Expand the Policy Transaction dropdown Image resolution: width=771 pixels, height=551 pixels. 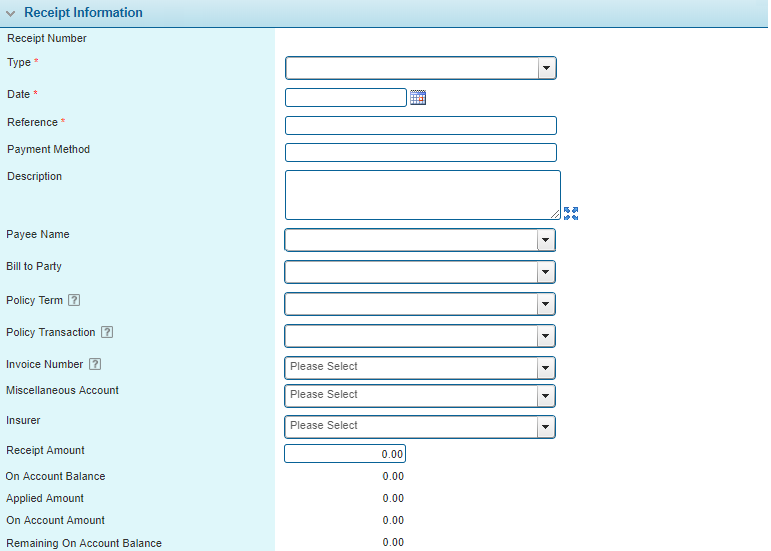pos(545,336)
